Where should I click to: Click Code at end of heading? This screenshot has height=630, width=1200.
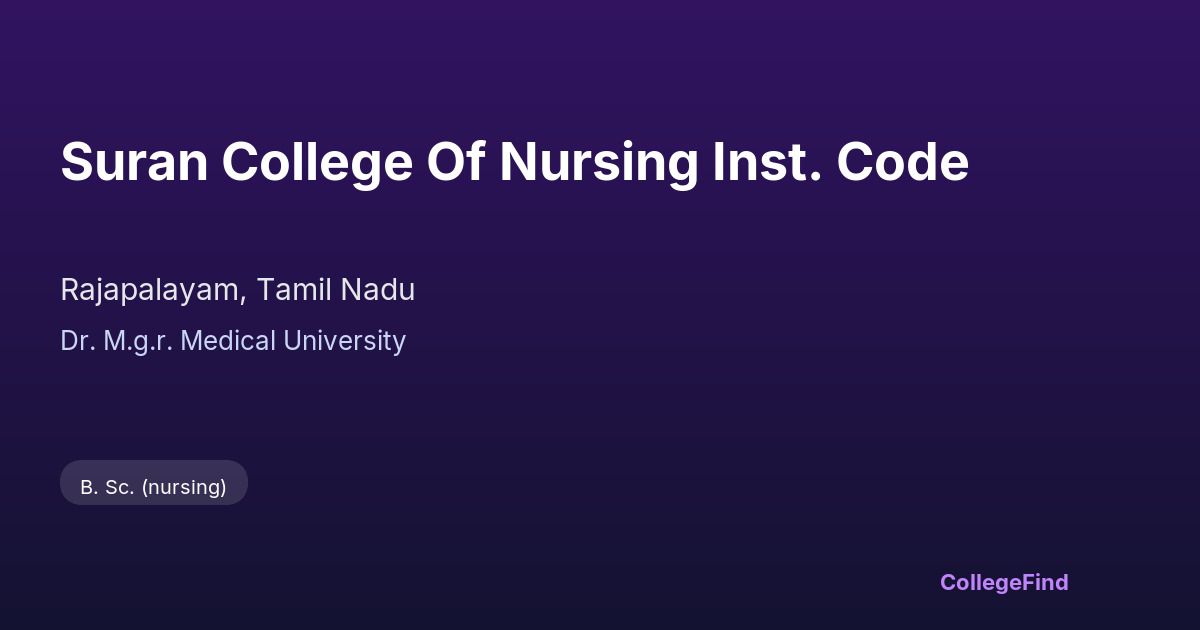click(x=903, y=162)
